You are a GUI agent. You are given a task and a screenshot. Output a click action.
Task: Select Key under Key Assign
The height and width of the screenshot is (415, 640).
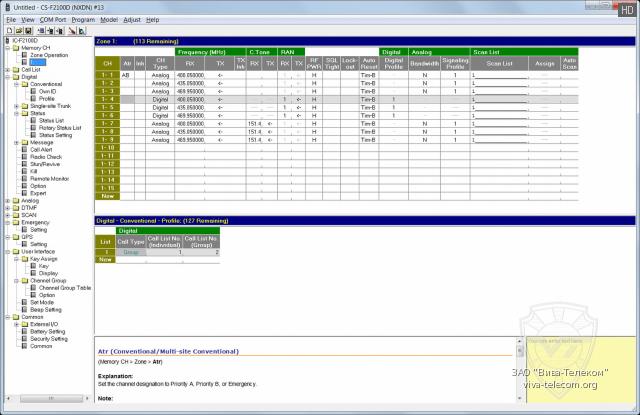(44, 266)
